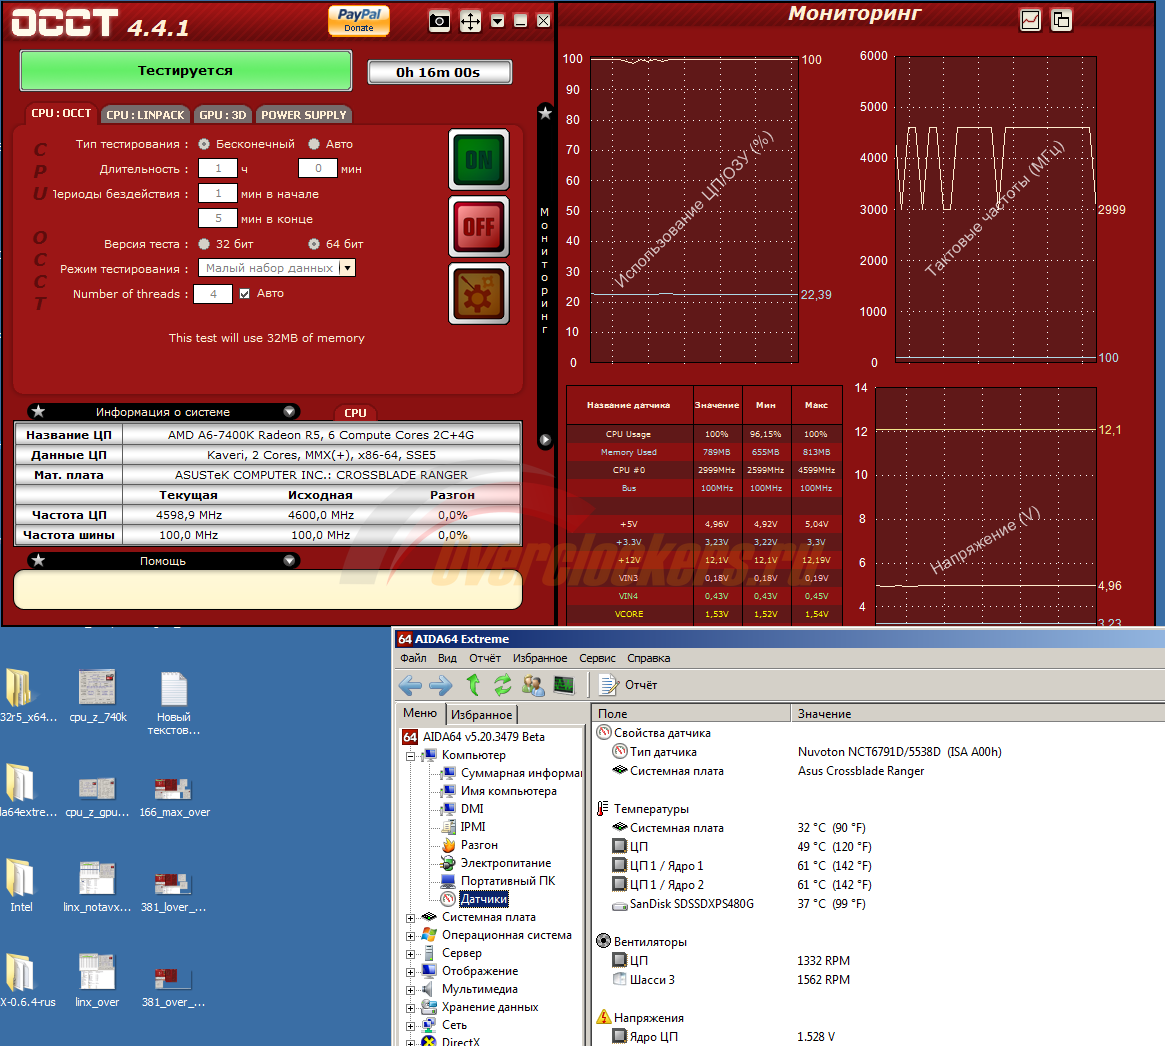
Task: Collapse the Помощь panel arrow
Action: pyautogui.click(x=290, y=561)
